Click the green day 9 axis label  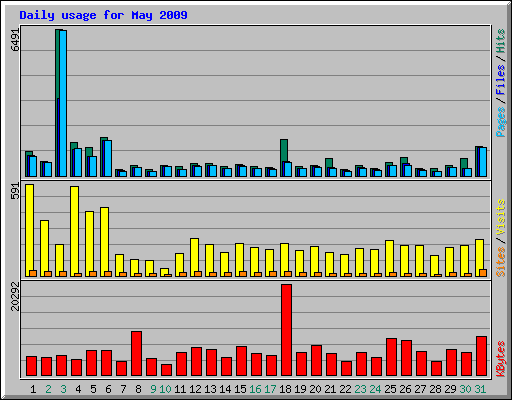(x=153, y=389)
